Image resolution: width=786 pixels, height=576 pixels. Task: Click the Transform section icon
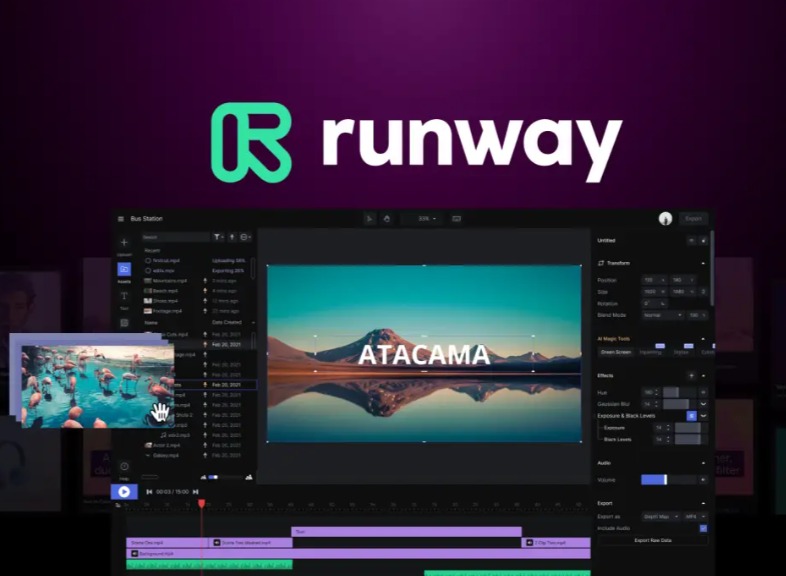(601, 263)
